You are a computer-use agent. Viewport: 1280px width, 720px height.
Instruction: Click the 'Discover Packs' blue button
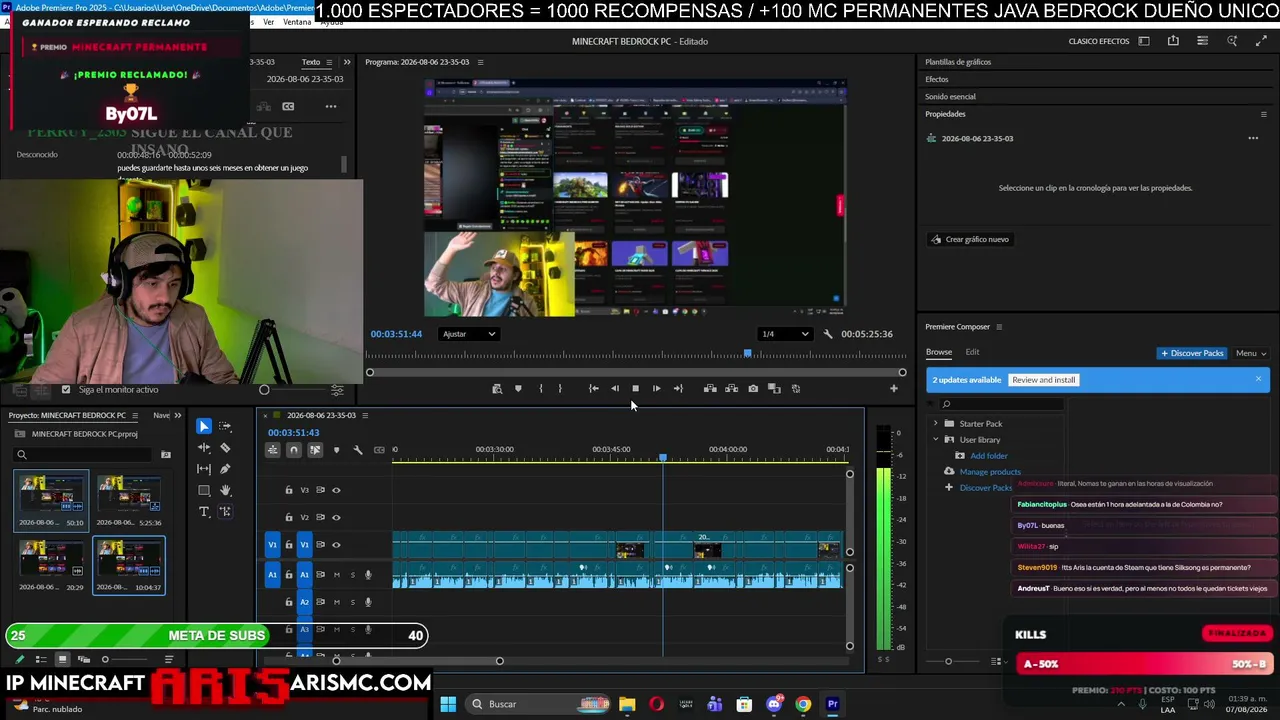coord(1192,353)
